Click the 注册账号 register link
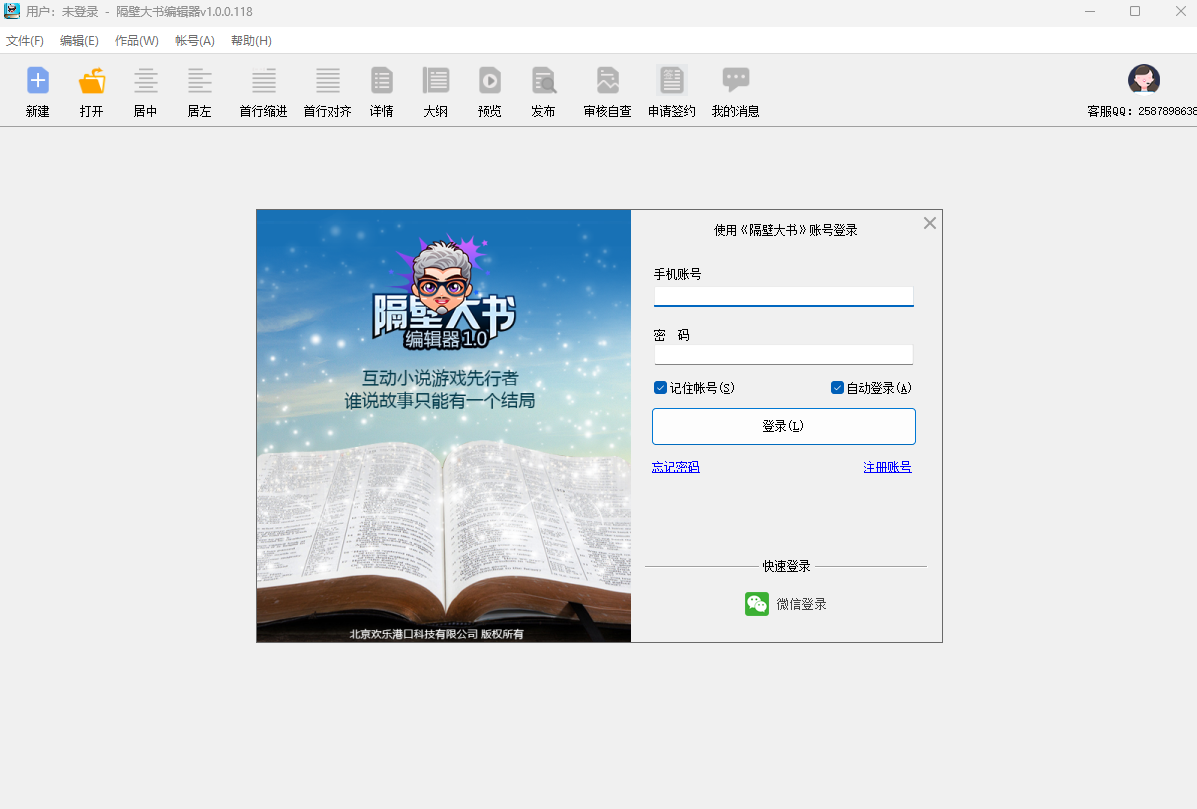The height and width of the screenshot is (809, 1197). tap(887, 467)
